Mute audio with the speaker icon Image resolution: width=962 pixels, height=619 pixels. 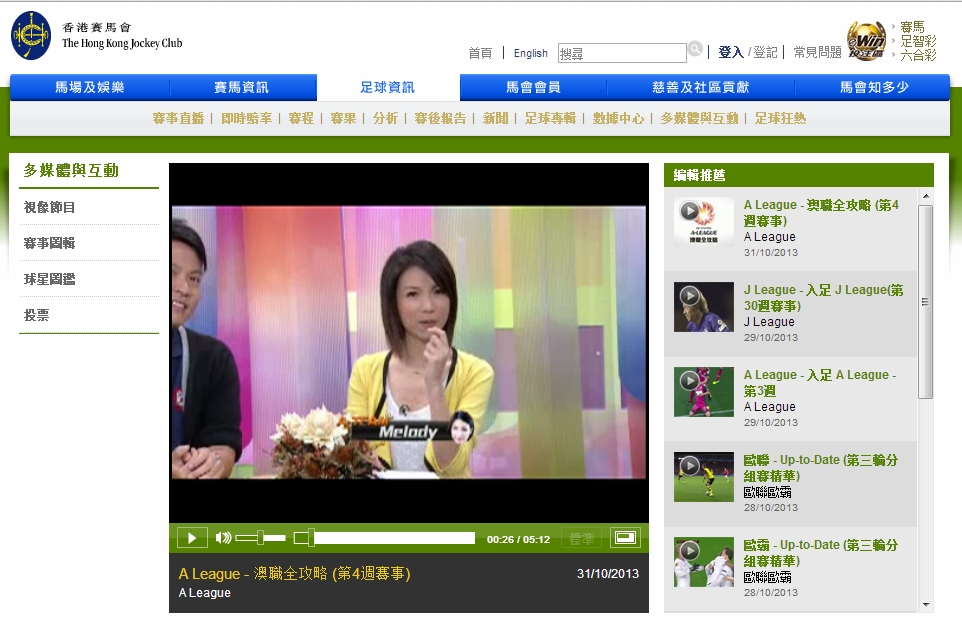(x=223, y=538)
